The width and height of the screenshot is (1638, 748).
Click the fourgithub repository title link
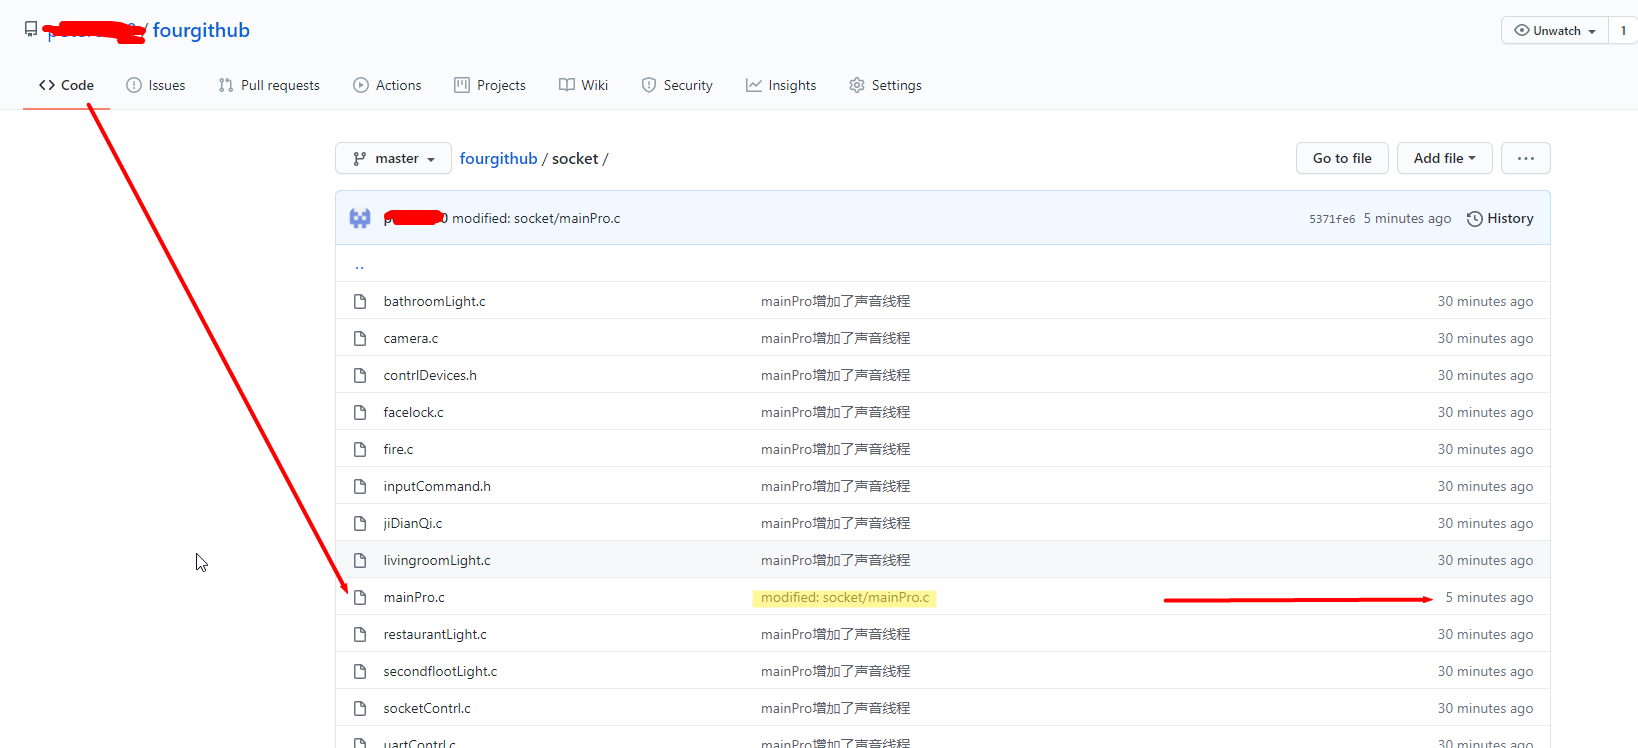pyautogui.click(x=201, y=30)
